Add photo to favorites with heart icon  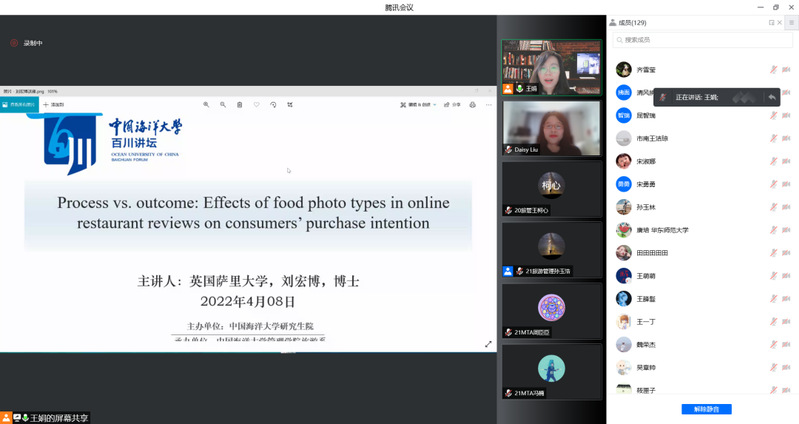(256, 104)
